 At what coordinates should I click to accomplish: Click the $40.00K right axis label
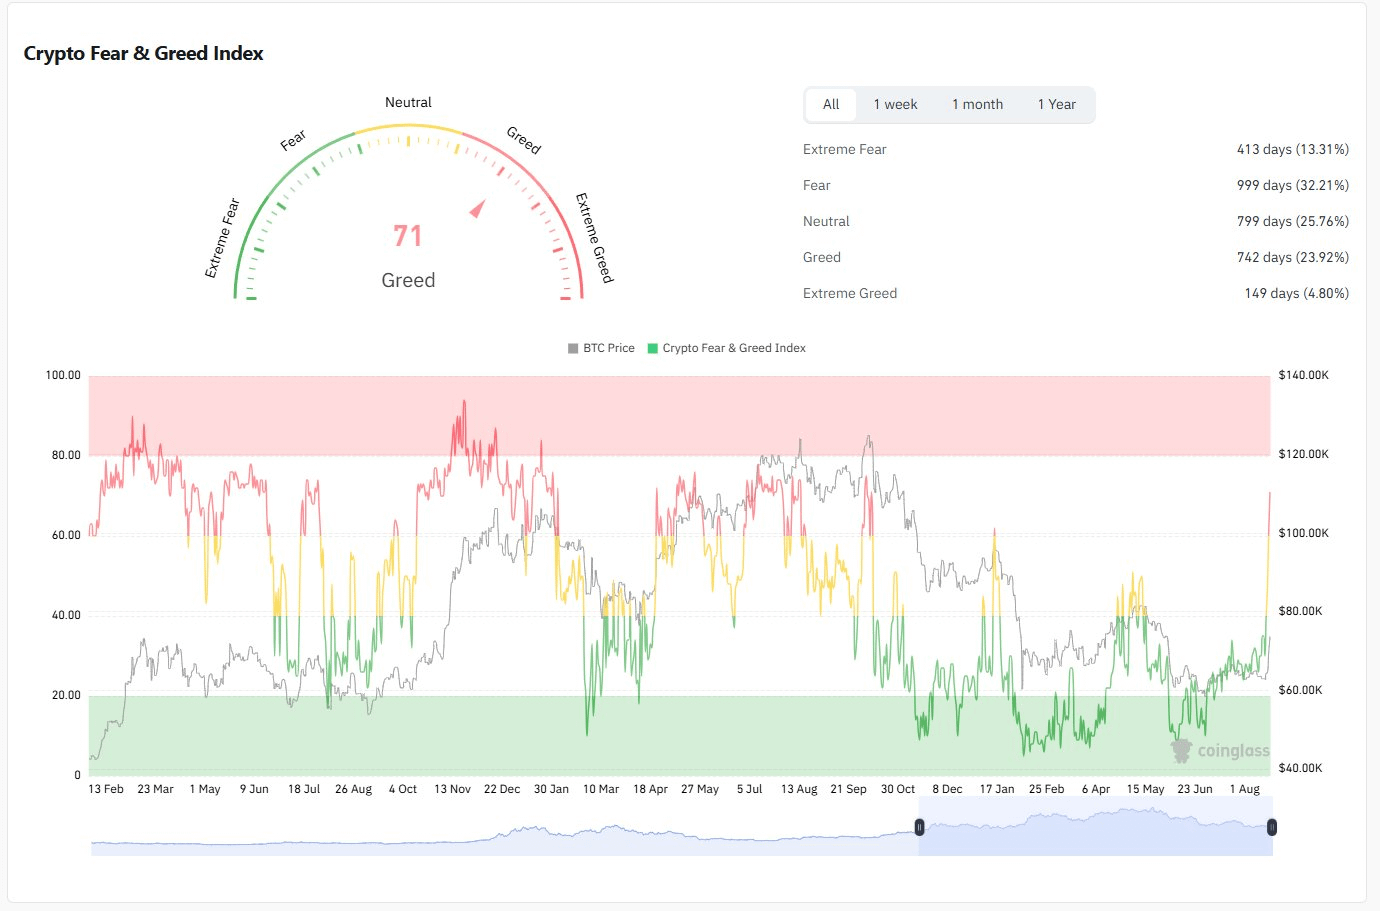pos(1300,768)
